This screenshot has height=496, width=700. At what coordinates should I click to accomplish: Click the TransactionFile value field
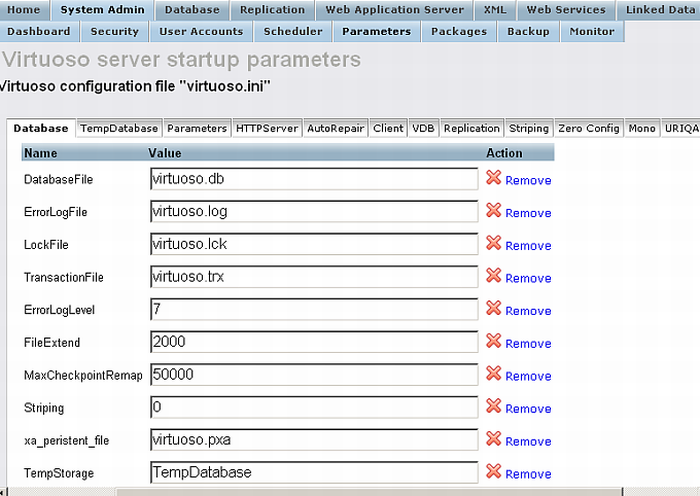click(314, 276)
